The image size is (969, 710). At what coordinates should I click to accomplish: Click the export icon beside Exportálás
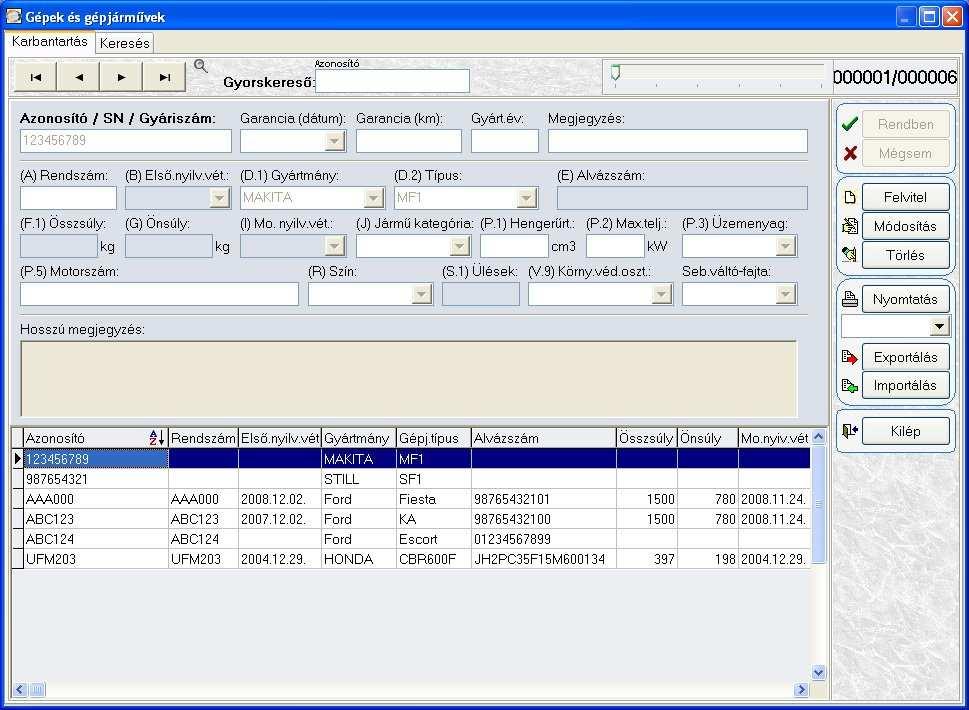tap(850, 357)
